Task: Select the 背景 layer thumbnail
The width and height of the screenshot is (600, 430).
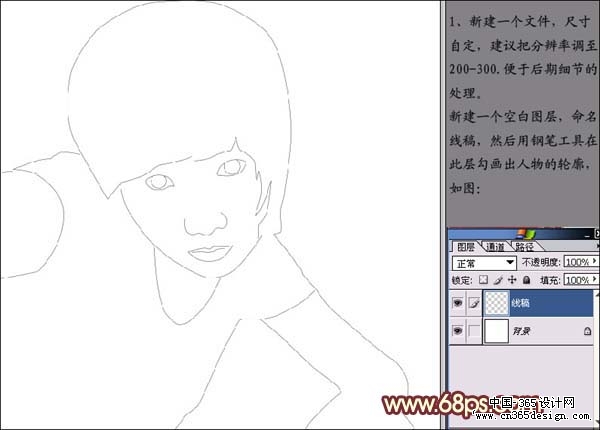Action: (496, 331)
